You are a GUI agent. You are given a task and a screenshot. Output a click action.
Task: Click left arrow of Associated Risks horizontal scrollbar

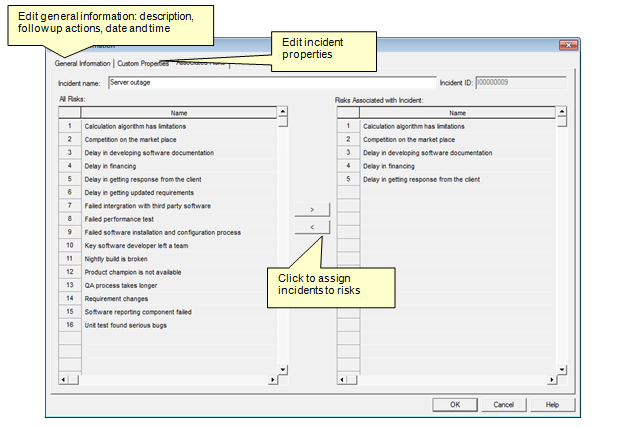342,380
